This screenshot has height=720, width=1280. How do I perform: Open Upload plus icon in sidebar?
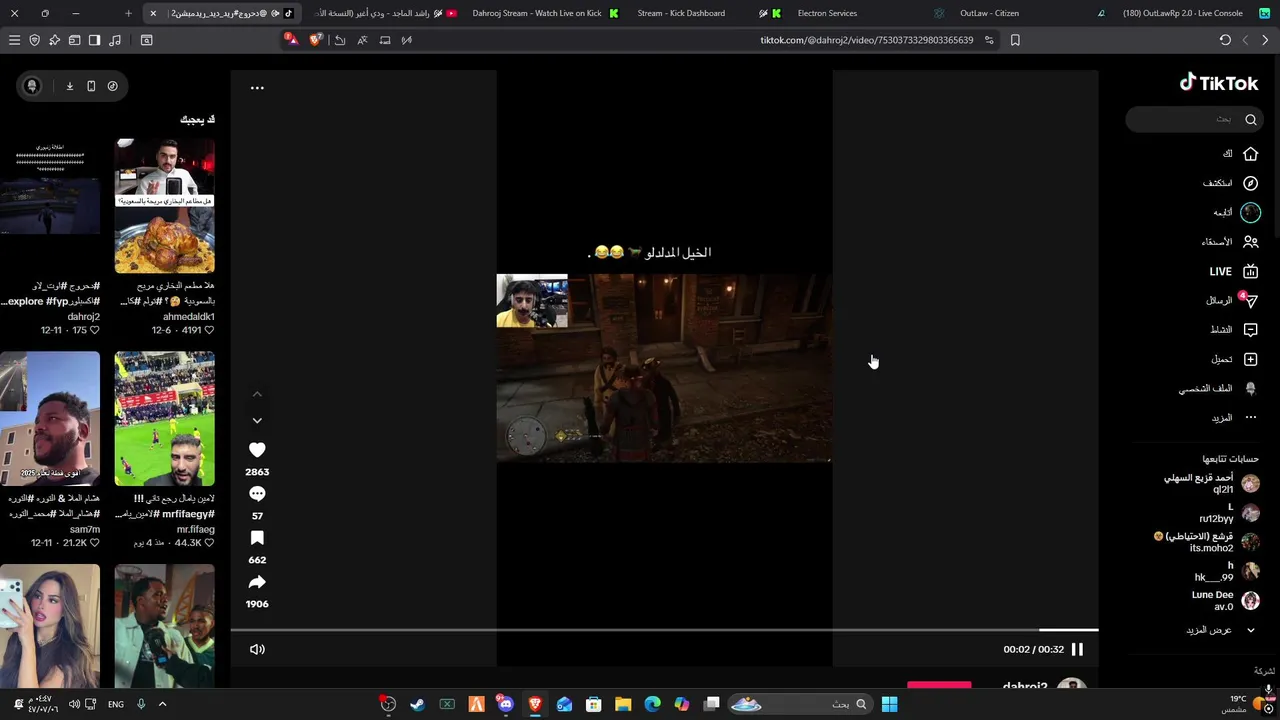[1250, 359]
